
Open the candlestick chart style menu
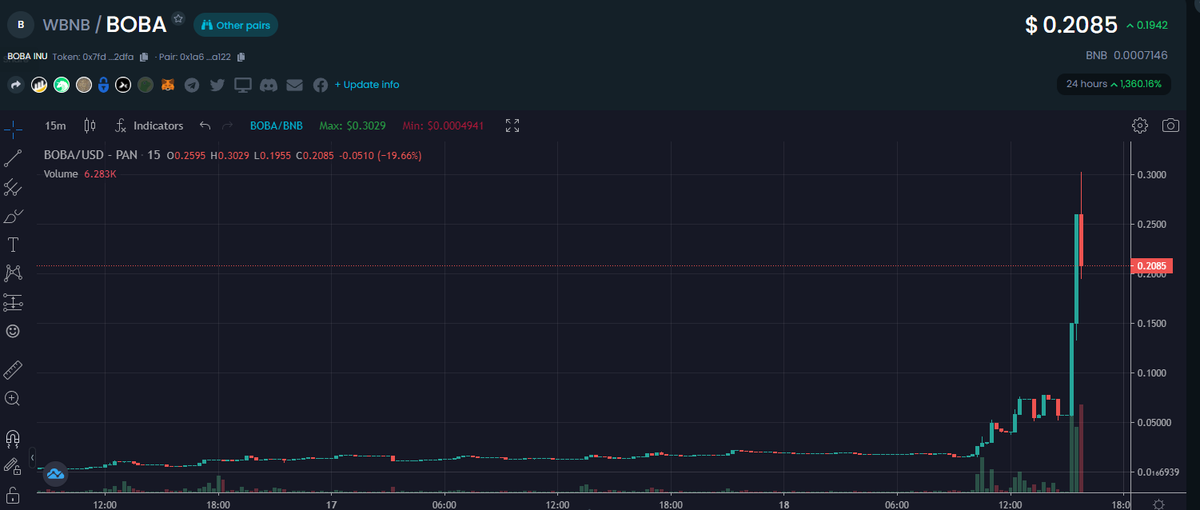click(x=89, y=126)
